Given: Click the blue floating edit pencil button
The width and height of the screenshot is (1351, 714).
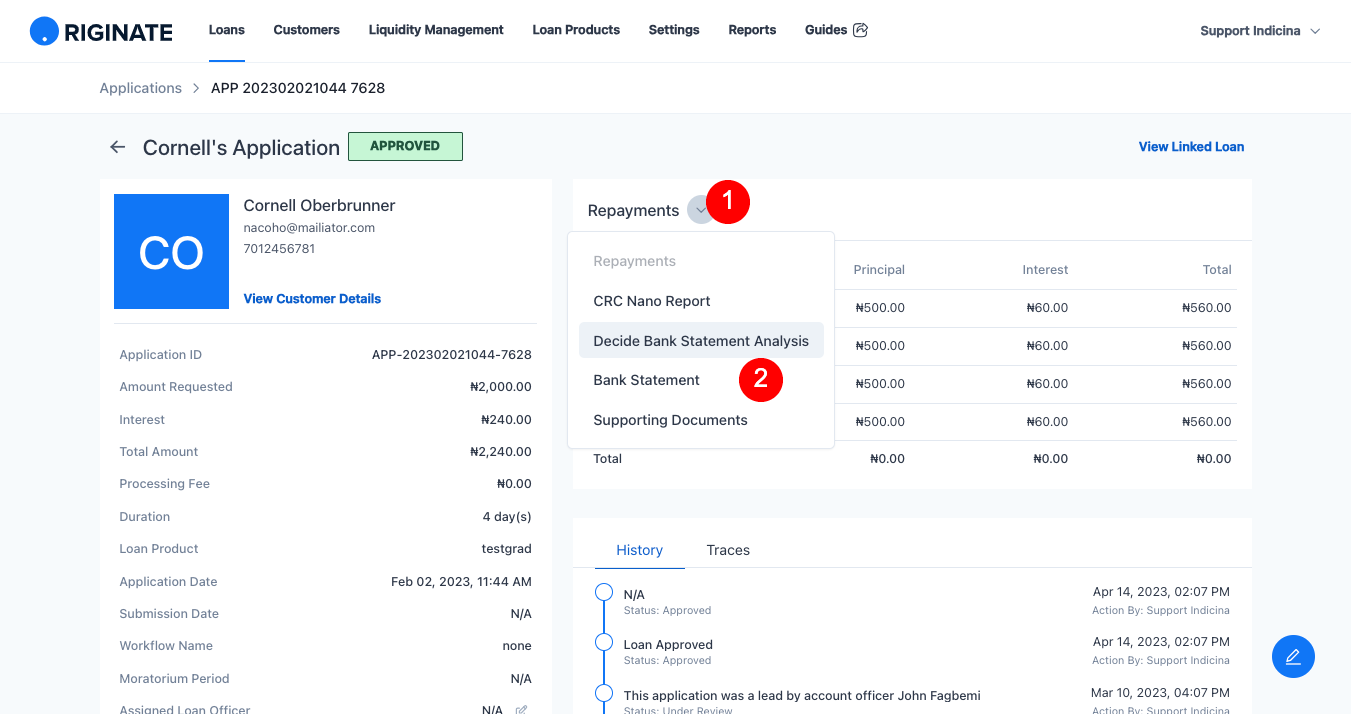Looking at the screenshot, I should coord(1293,656).
